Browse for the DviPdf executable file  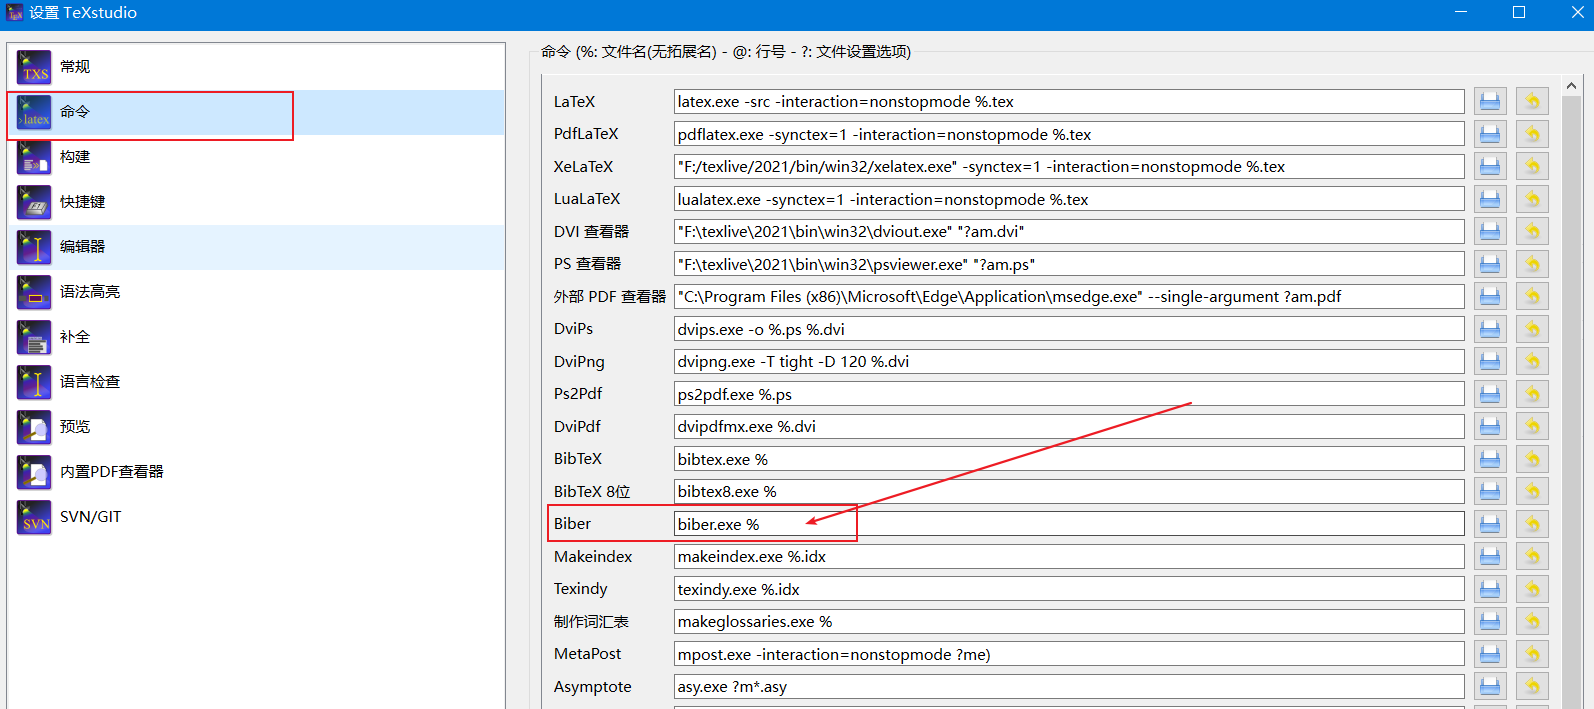pos(1490,426)
